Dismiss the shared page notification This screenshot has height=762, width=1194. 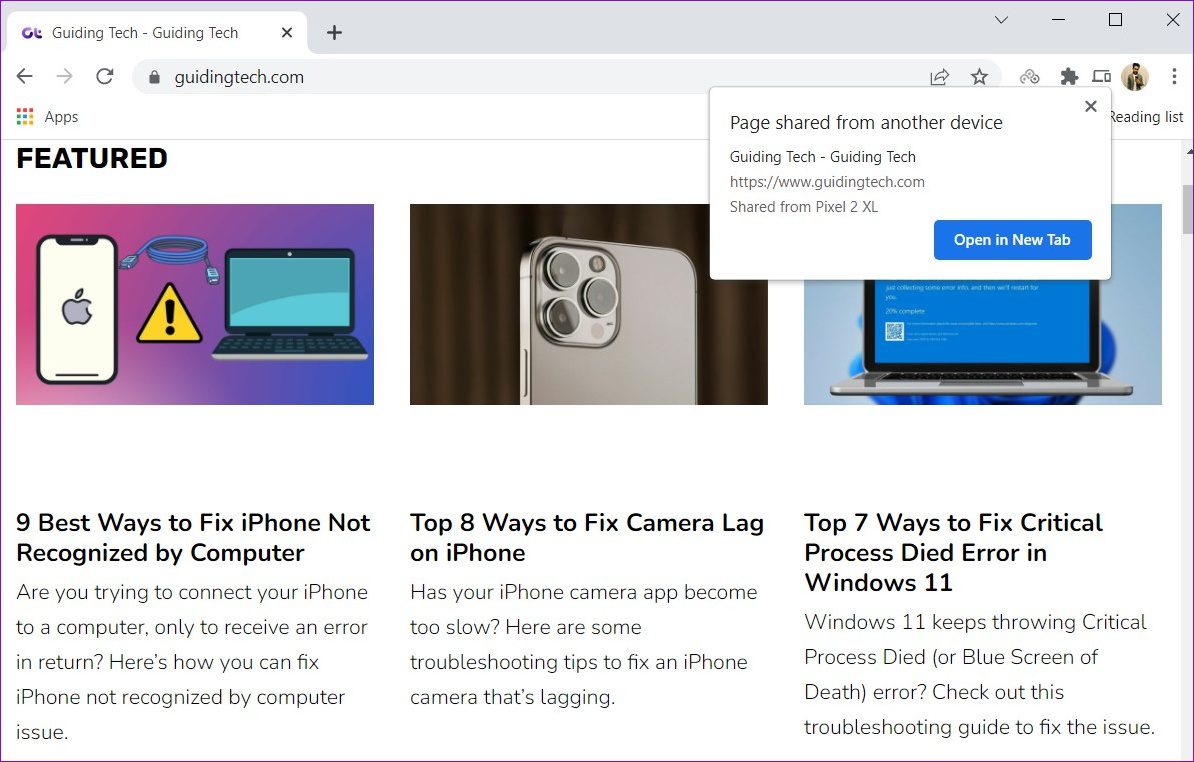click(1090, 106)
